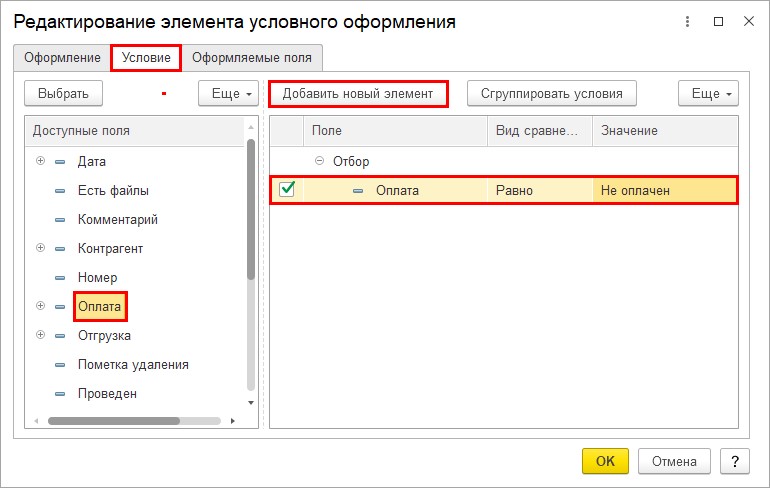Viewport: 770px width, 488px height.
Task: Switch to the Оформление tab
Action: pyautogui.click(x=62, y=58)
